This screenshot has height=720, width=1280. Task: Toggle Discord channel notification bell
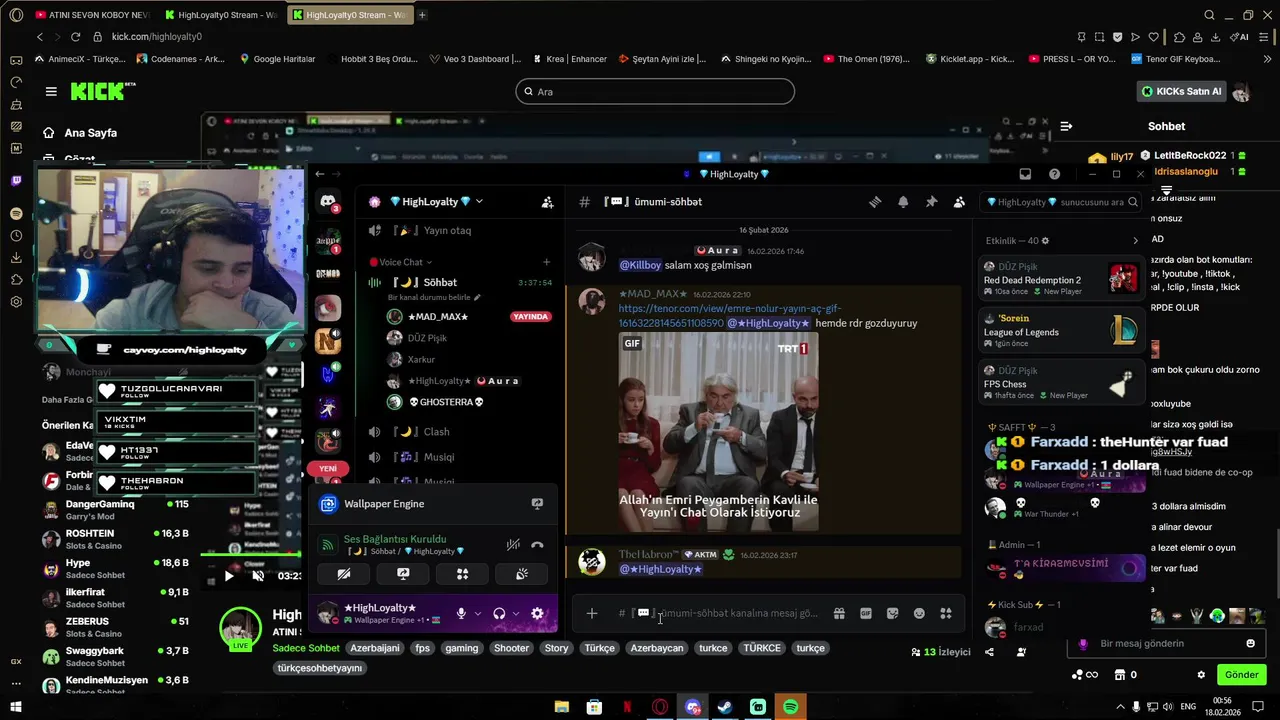point(903,202)
